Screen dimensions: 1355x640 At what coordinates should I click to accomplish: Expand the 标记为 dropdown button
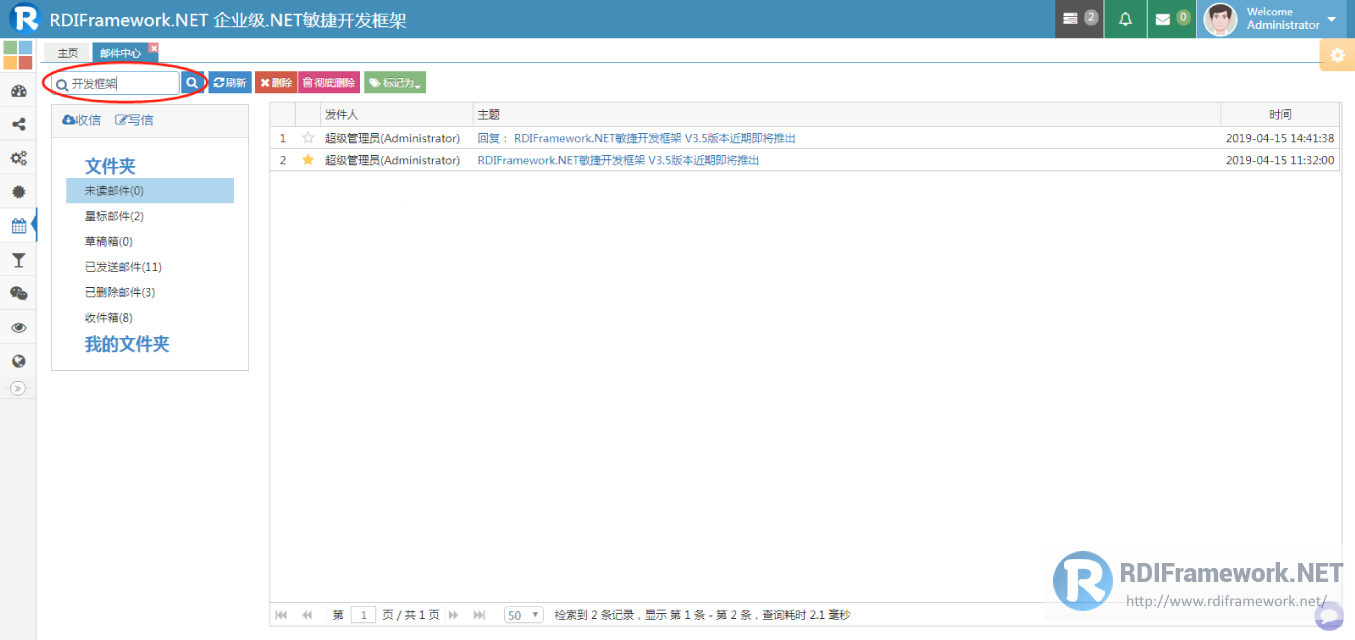pos(395,83)
